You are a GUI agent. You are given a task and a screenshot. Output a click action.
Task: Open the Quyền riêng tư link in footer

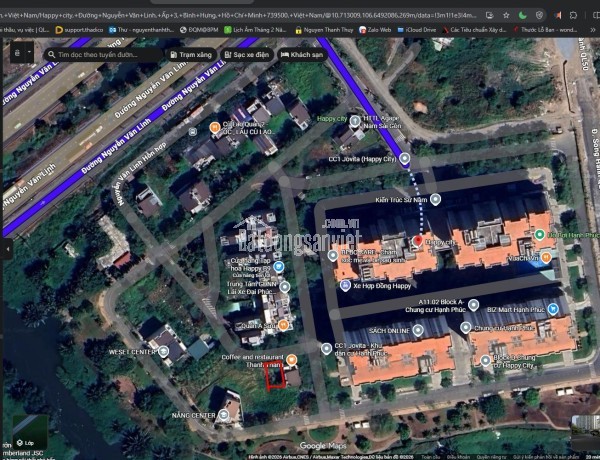point(491,457)
